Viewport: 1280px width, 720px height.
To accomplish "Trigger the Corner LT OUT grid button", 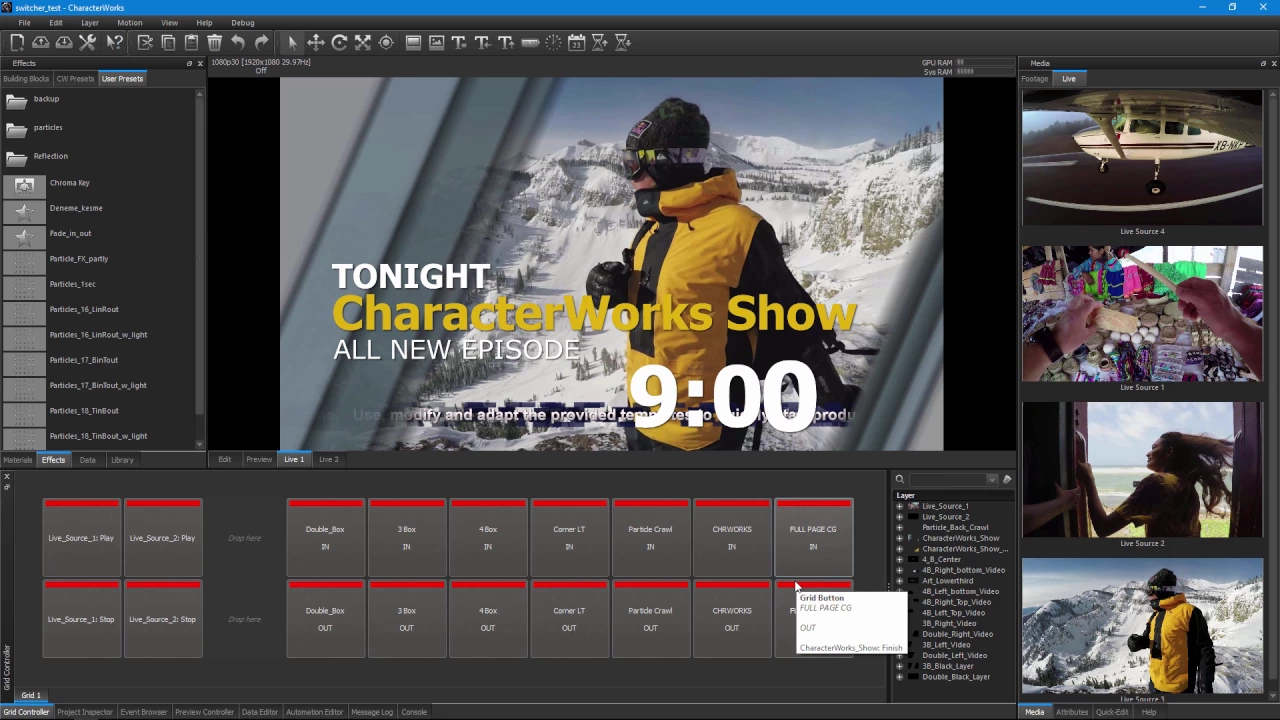I will (x=569, y=618).
